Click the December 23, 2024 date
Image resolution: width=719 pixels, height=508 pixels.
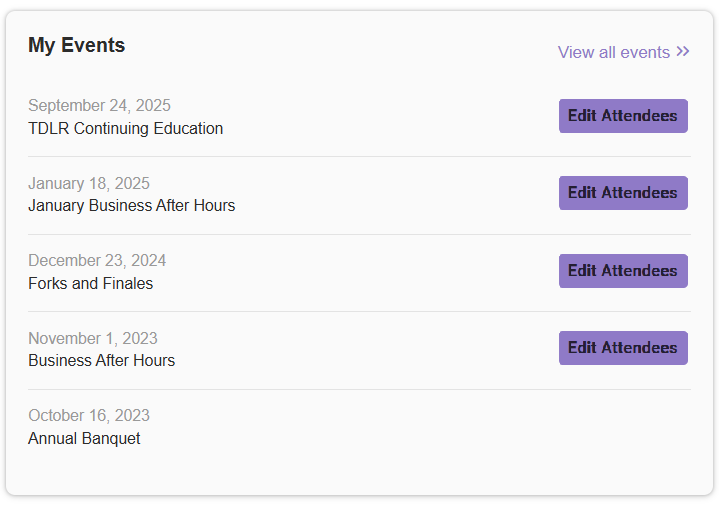coord(97,260)
